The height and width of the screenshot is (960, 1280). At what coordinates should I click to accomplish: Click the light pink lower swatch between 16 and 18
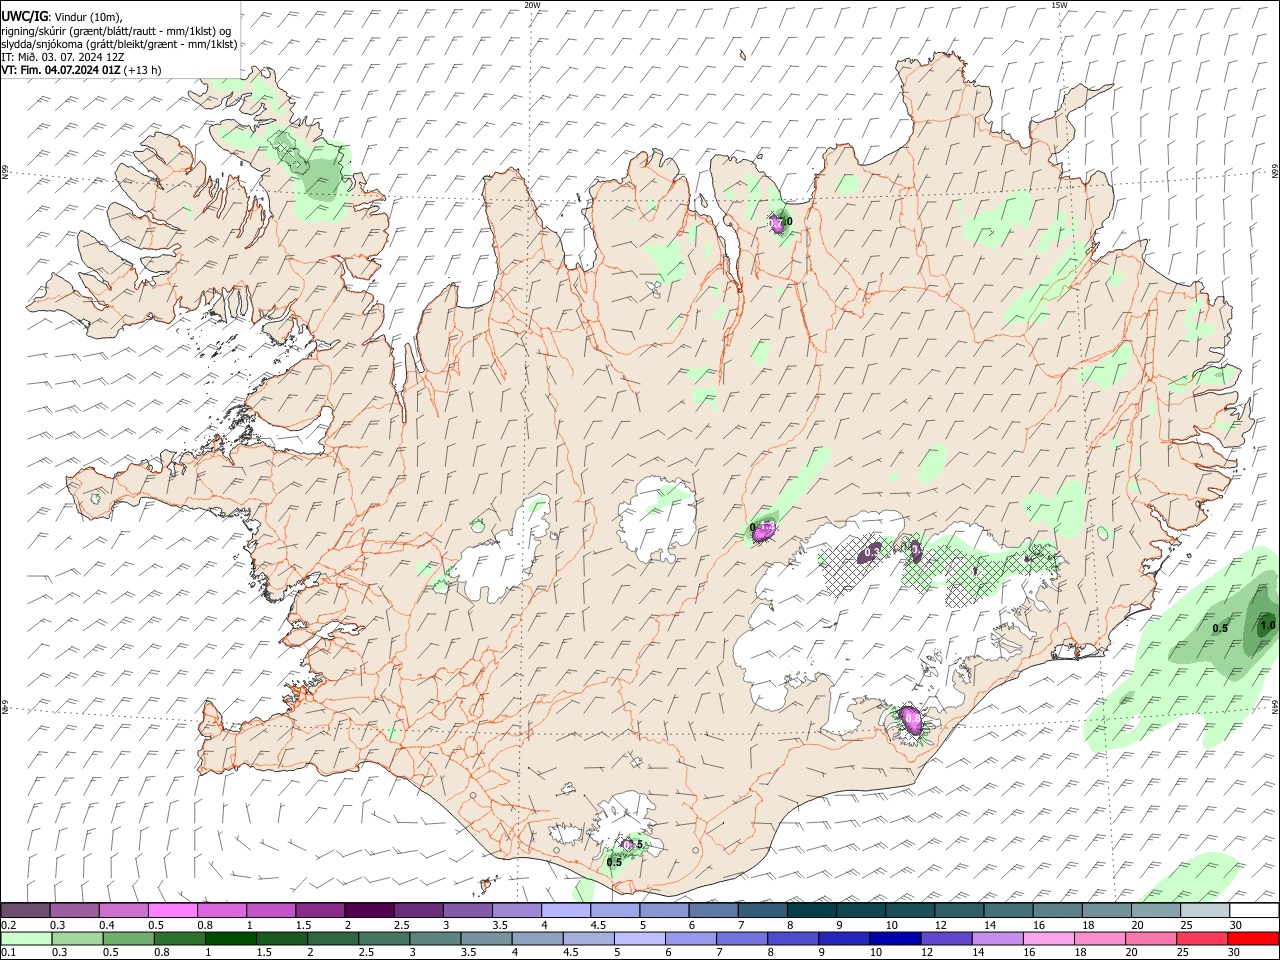(x=1048, y=938)
